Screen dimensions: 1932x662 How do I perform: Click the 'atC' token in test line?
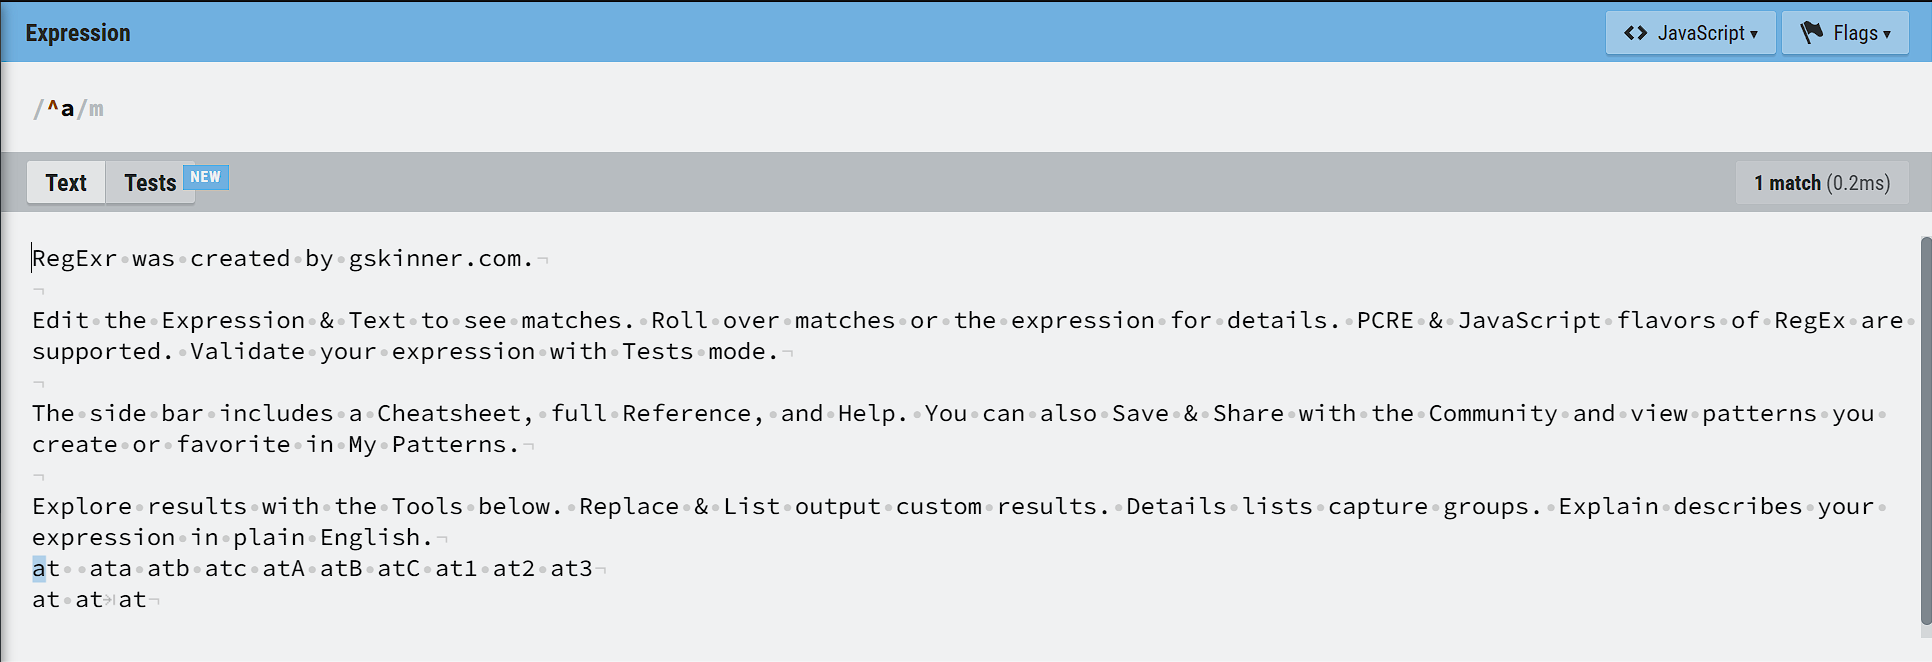(x=399, y=569)
